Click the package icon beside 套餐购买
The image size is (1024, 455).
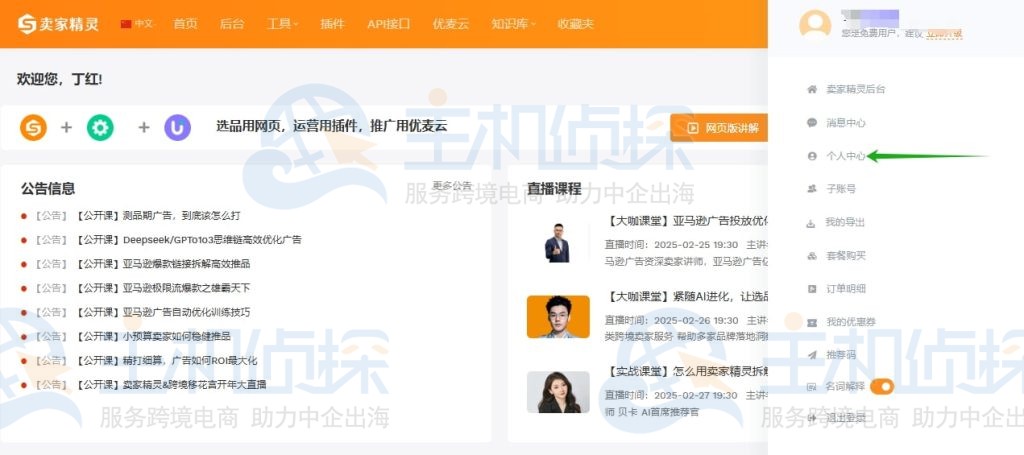pos(812,255)
